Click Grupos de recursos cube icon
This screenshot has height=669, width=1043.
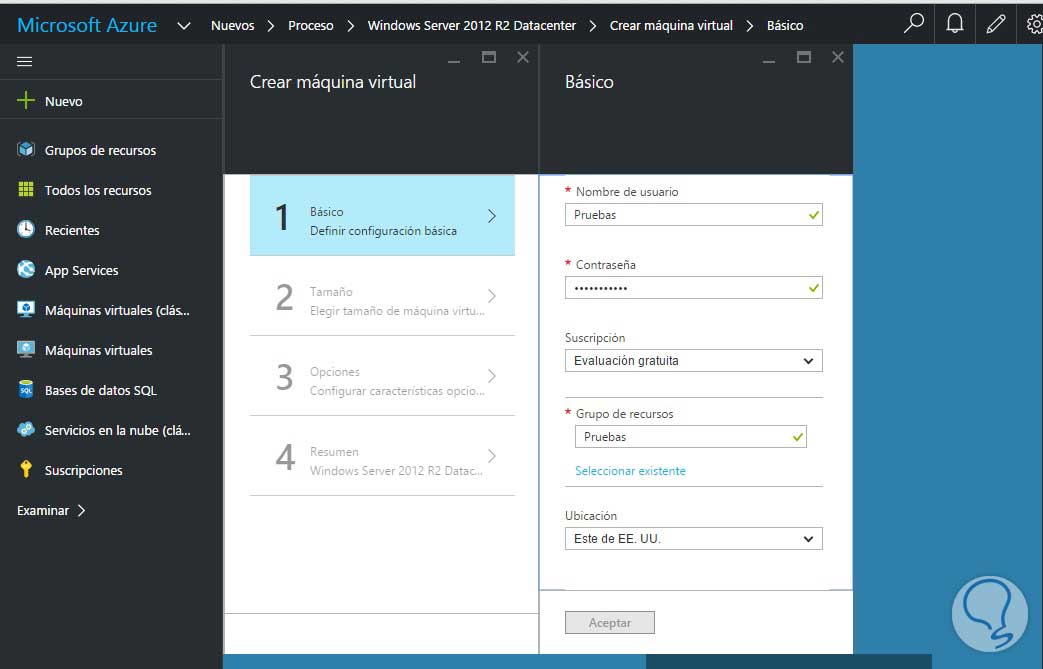pyautogui.click(x=26, y=149)
